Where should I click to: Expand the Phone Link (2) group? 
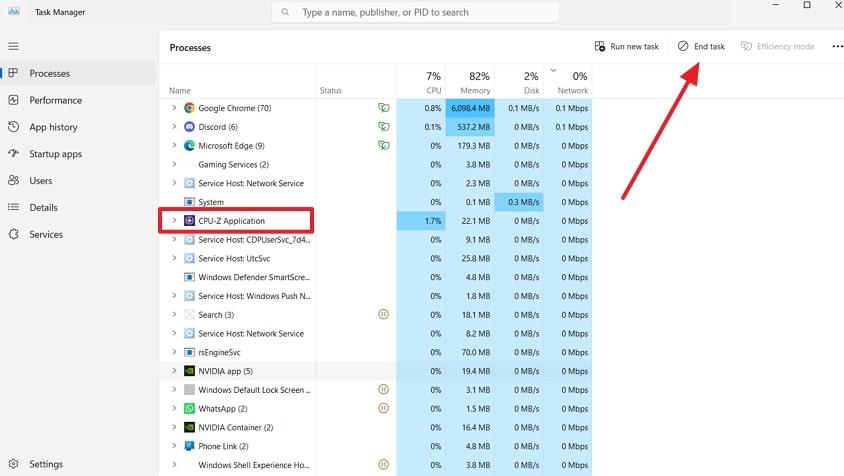click(x=174, y=446)
